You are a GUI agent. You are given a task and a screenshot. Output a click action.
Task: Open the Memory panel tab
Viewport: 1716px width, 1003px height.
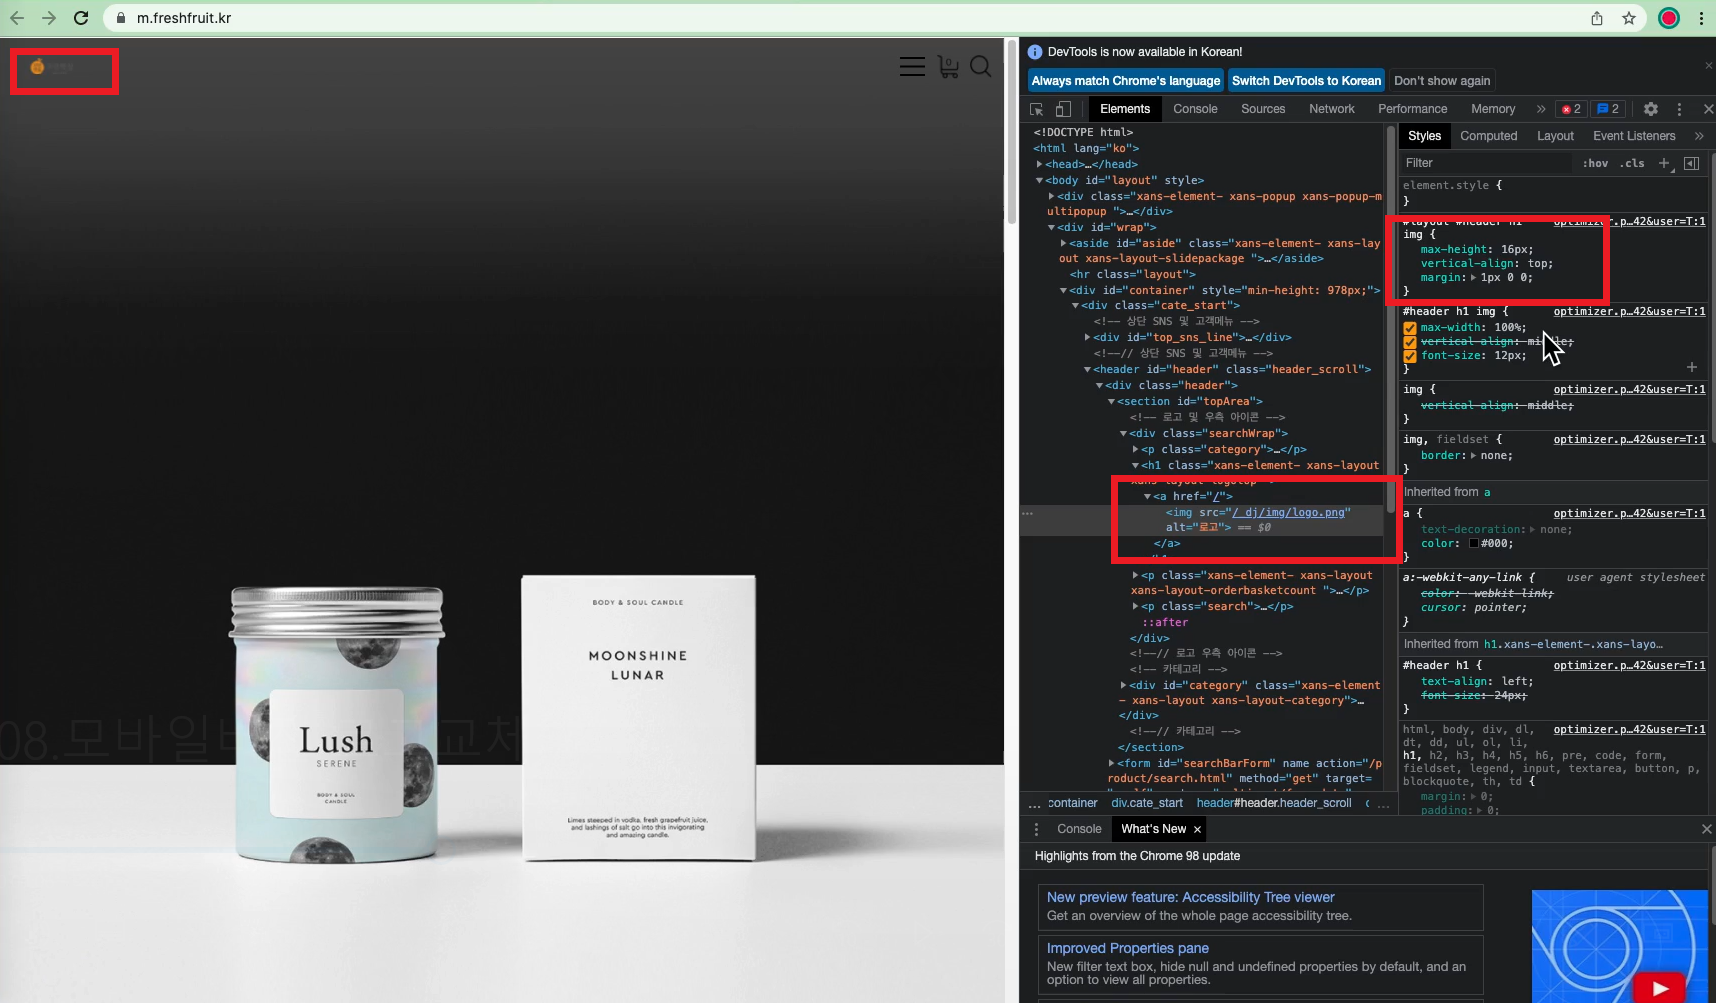click(x=1493, y=109)
